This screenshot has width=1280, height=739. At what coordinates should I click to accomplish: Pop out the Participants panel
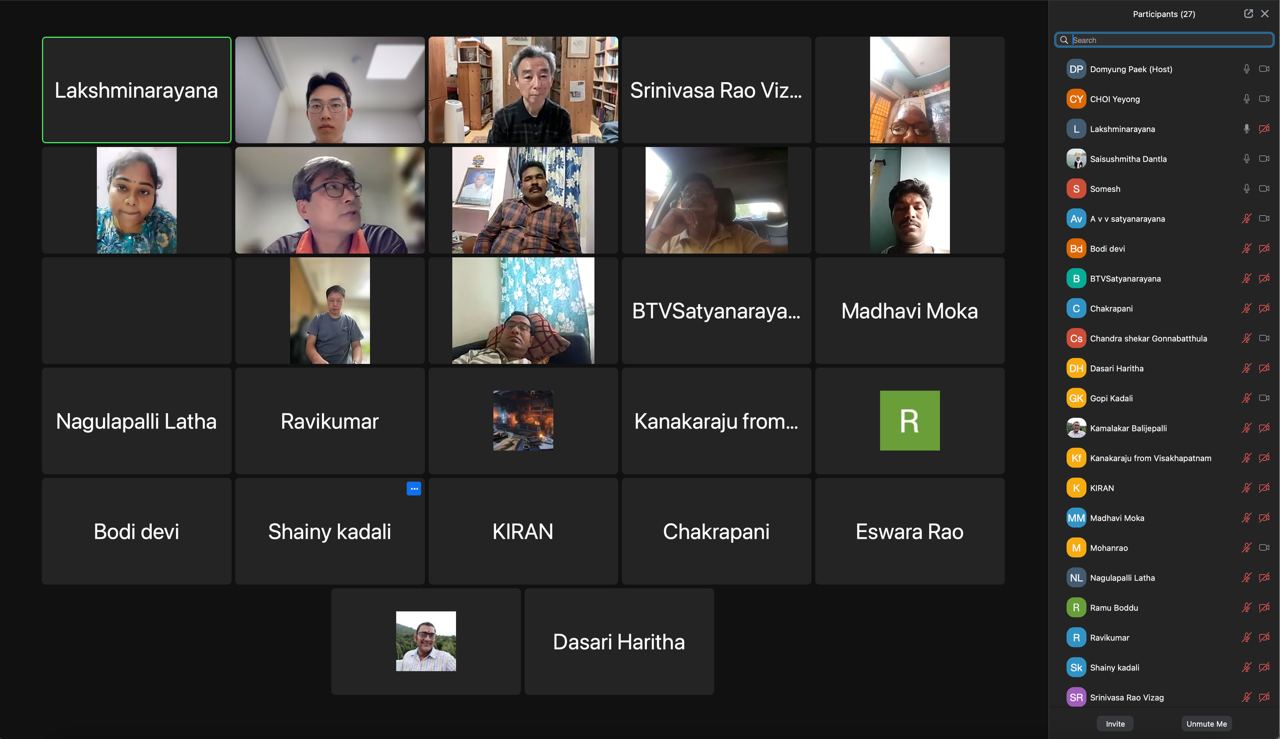click(x=1248, y=14)
